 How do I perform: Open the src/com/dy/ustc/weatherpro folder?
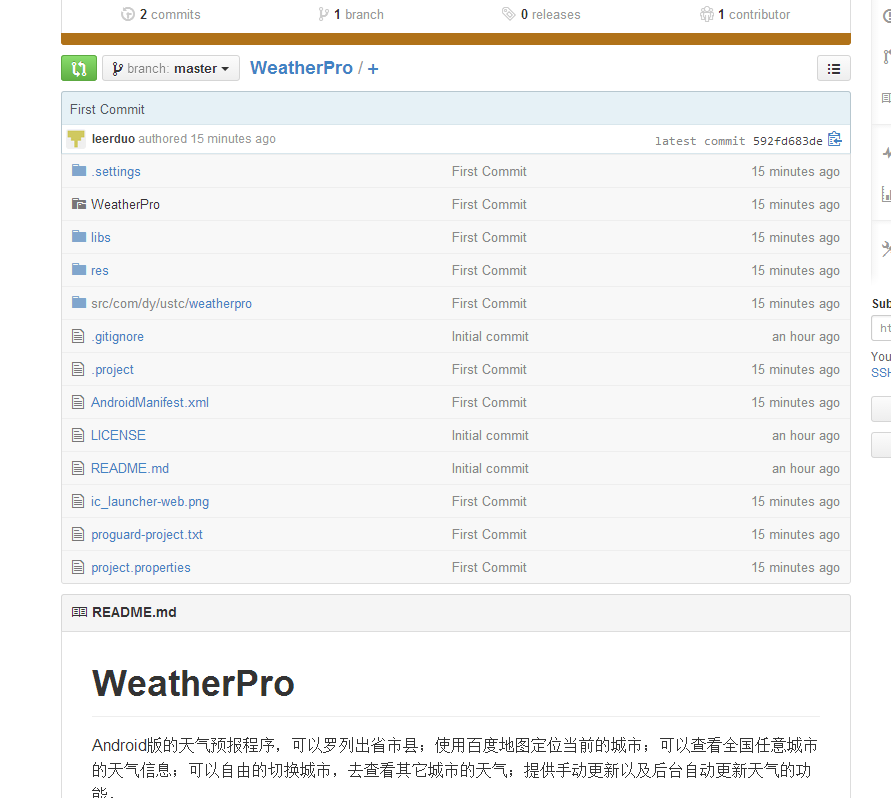[x=171, y=304]
